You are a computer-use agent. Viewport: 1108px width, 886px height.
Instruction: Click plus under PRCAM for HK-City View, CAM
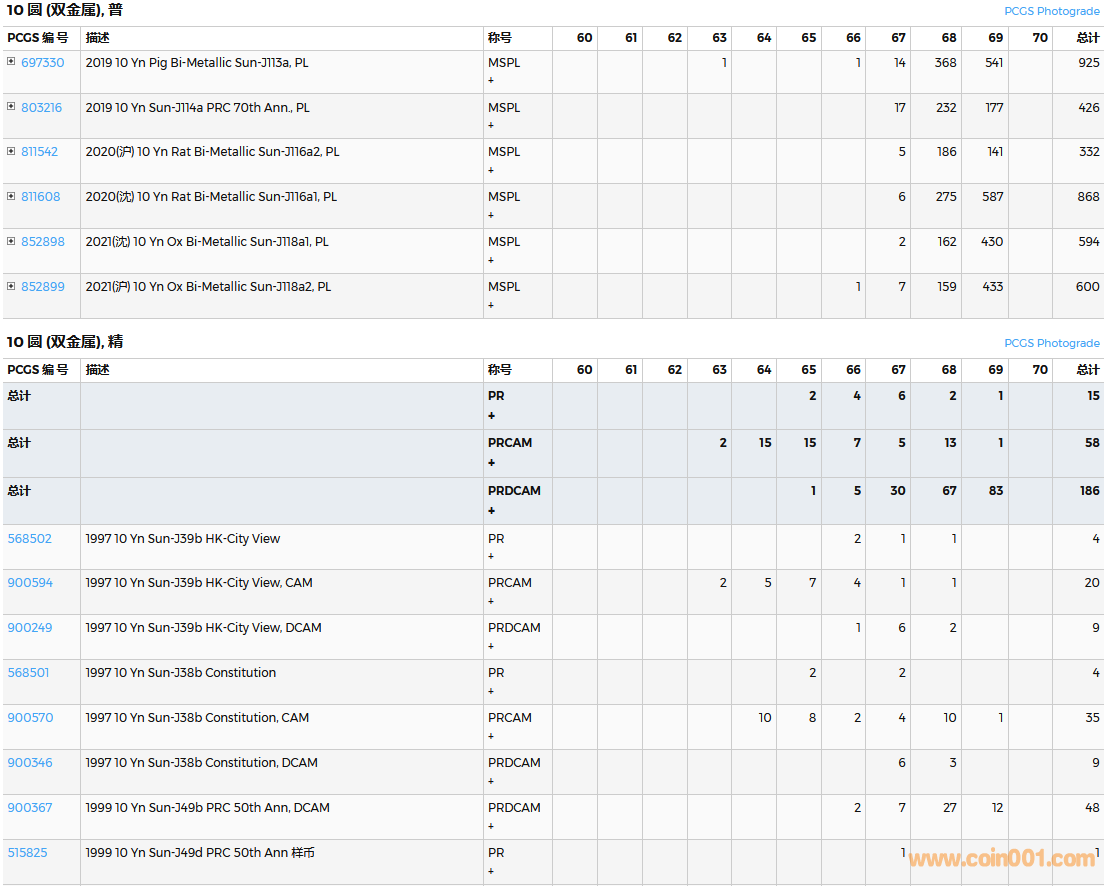pos(491,601)
